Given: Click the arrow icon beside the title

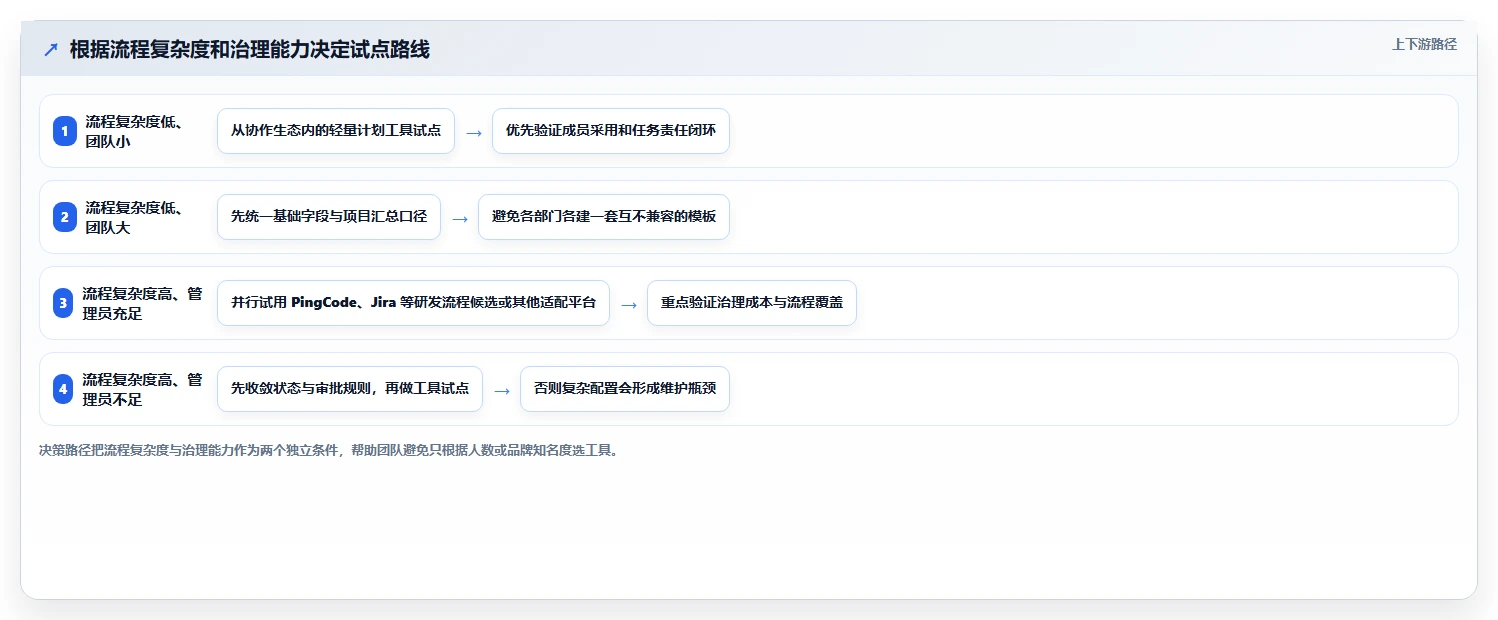Looking at the screenshot, I should point(51,50).
